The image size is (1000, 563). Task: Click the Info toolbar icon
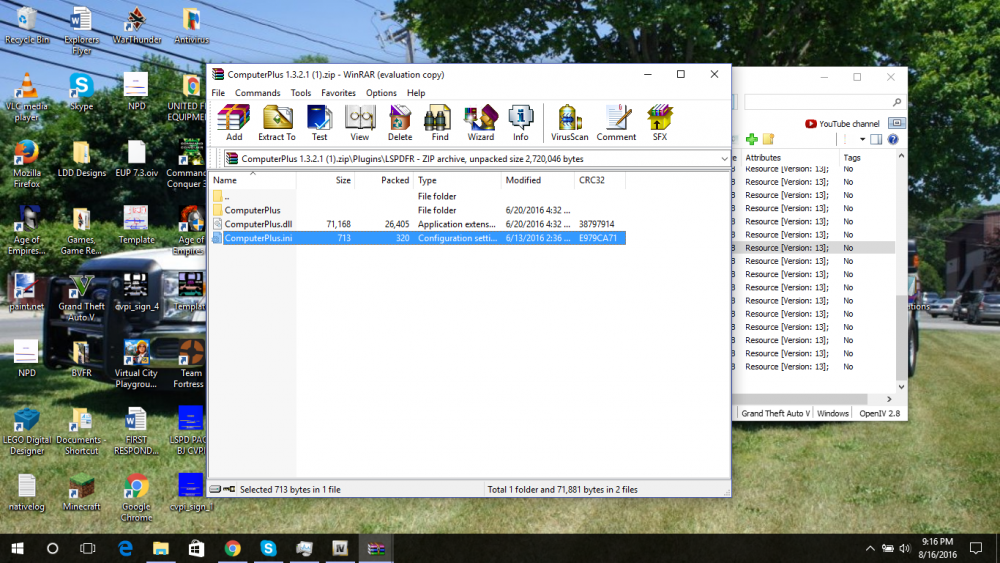point(520,122)
